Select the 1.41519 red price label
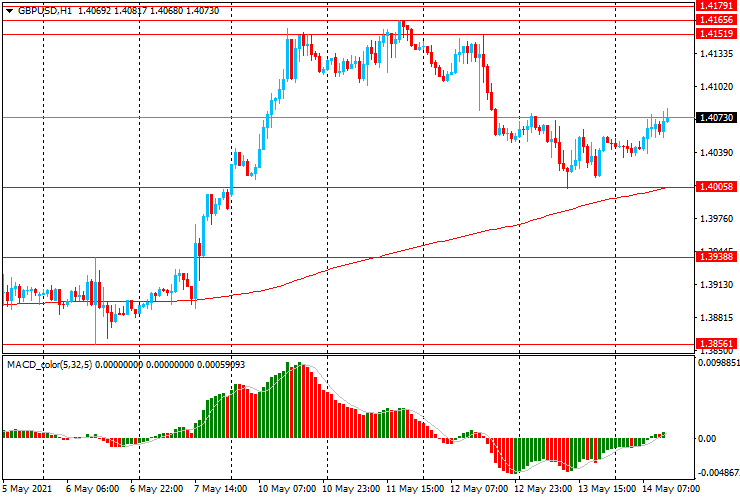 point(716,34)
